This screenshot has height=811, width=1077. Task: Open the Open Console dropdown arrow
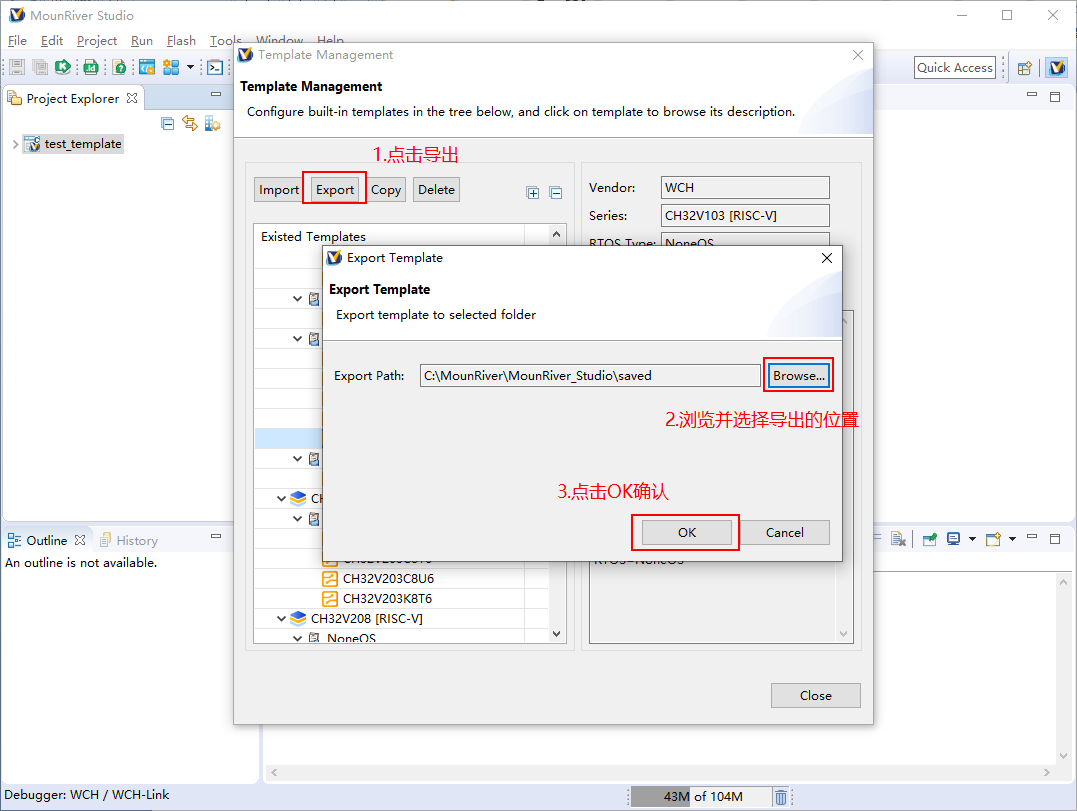pos(1012,539)
